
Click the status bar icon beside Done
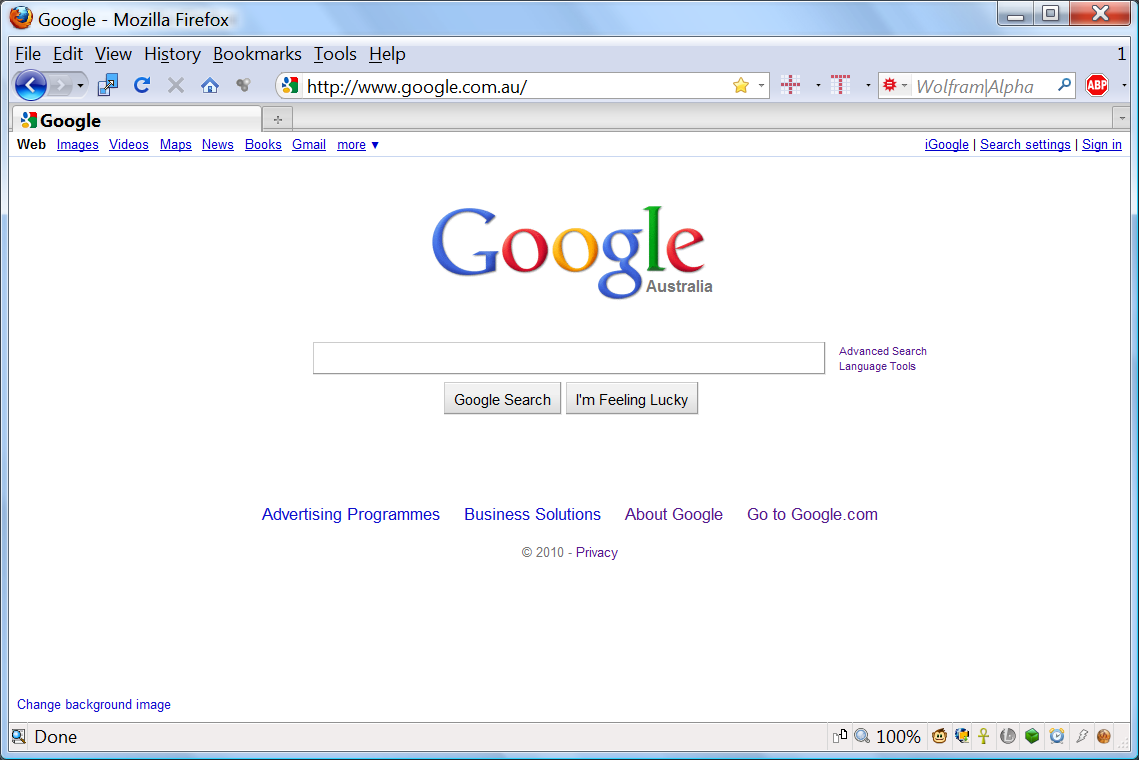coord(19,737)
